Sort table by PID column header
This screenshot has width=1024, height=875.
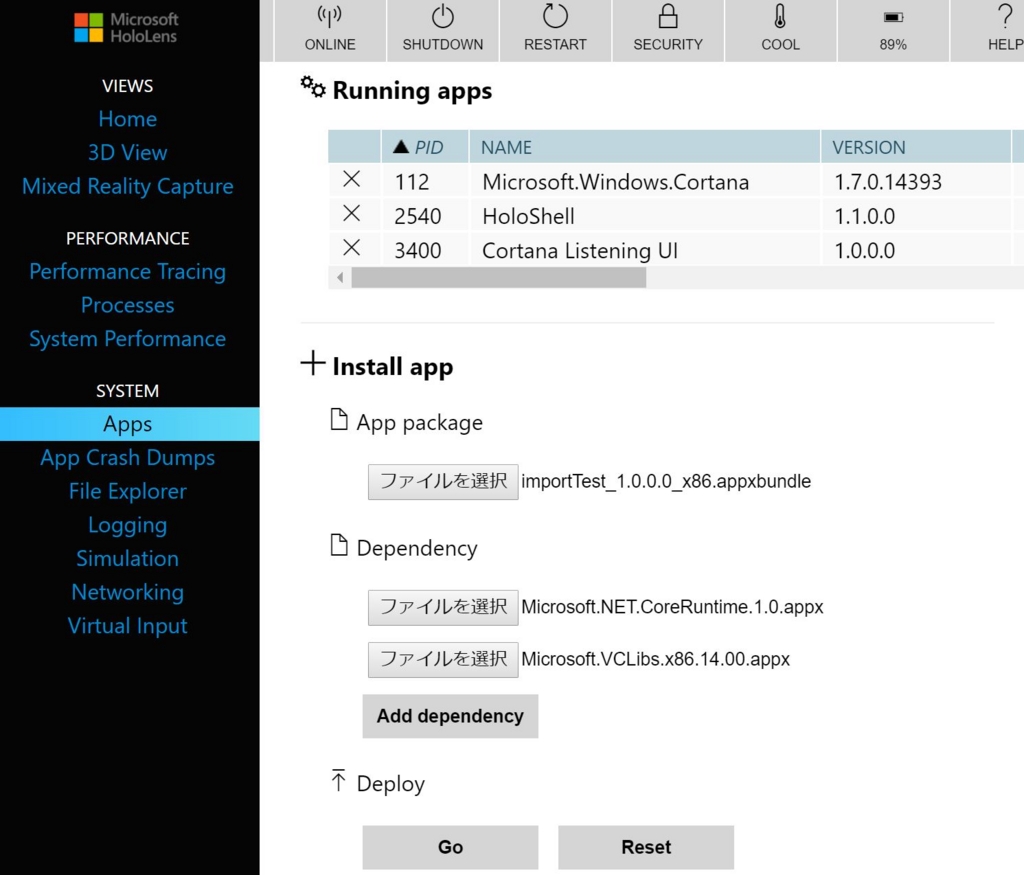pyautogui.click(x=425, y=147)
